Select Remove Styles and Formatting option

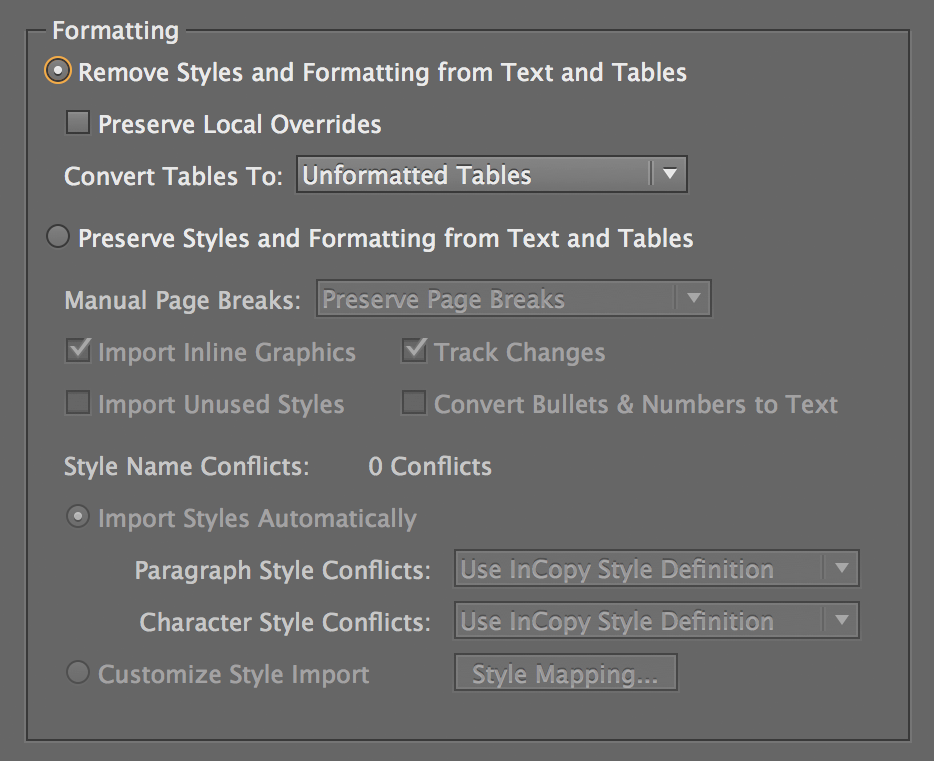[x=60, y=71]
